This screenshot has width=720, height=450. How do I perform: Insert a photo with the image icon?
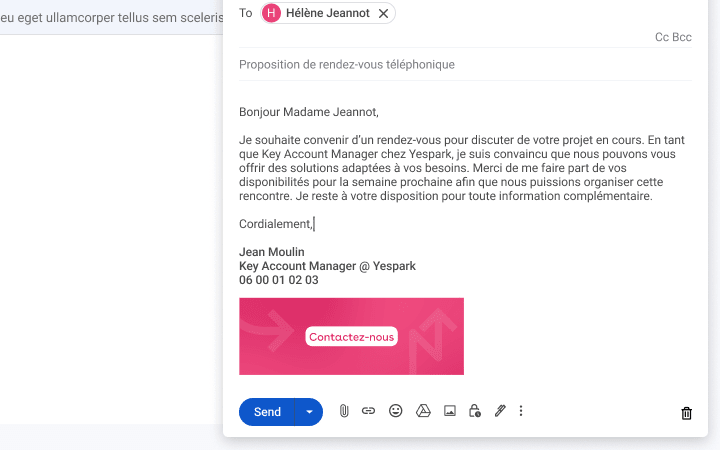click(450, 411)
